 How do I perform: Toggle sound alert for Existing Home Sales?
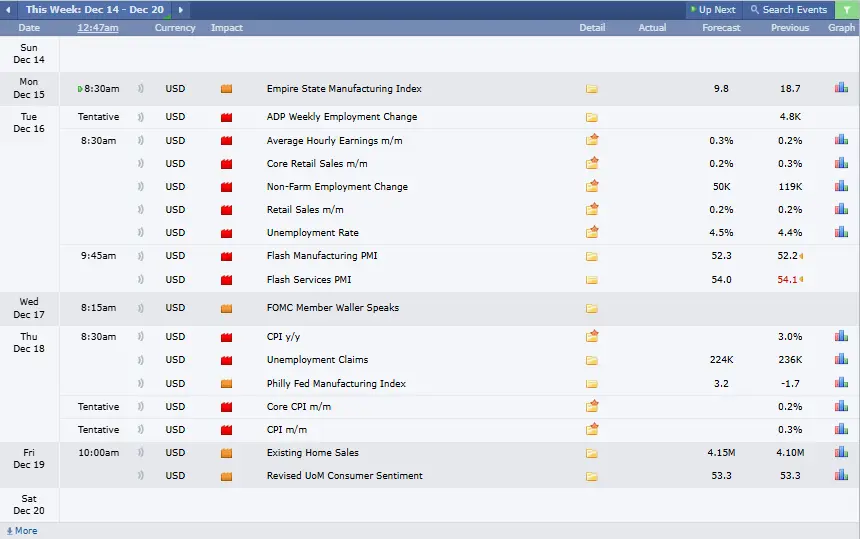pos(141,452)
